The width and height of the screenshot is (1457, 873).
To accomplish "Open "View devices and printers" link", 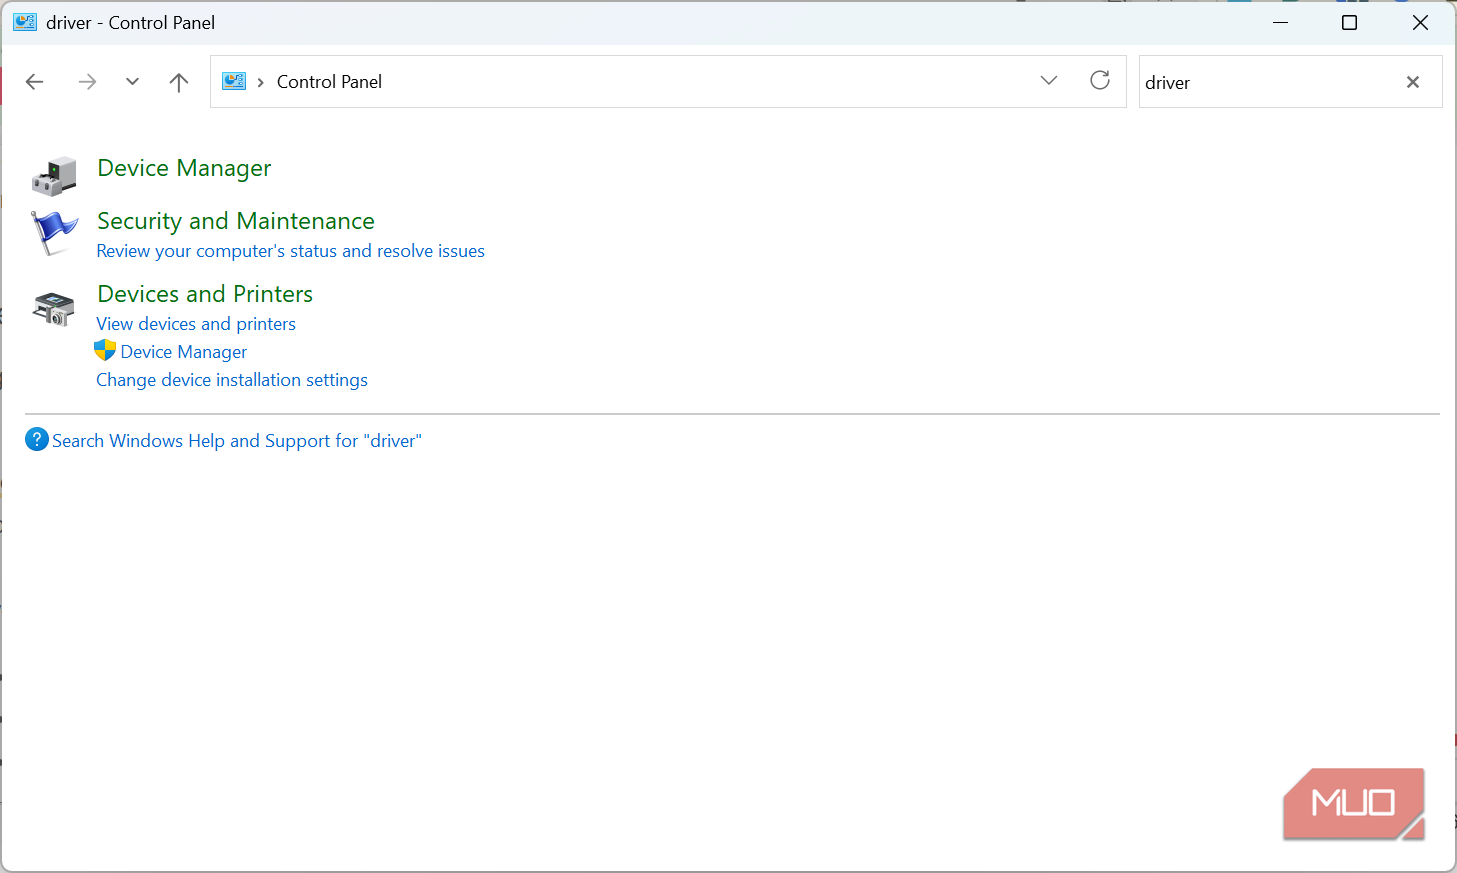I will click(196, 324).
